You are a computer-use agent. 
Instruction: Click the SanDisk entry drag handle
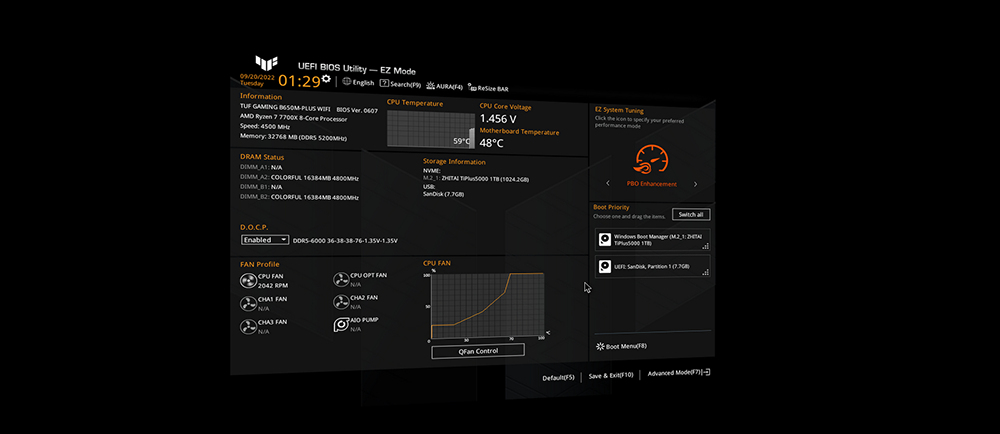click(705, 273)
